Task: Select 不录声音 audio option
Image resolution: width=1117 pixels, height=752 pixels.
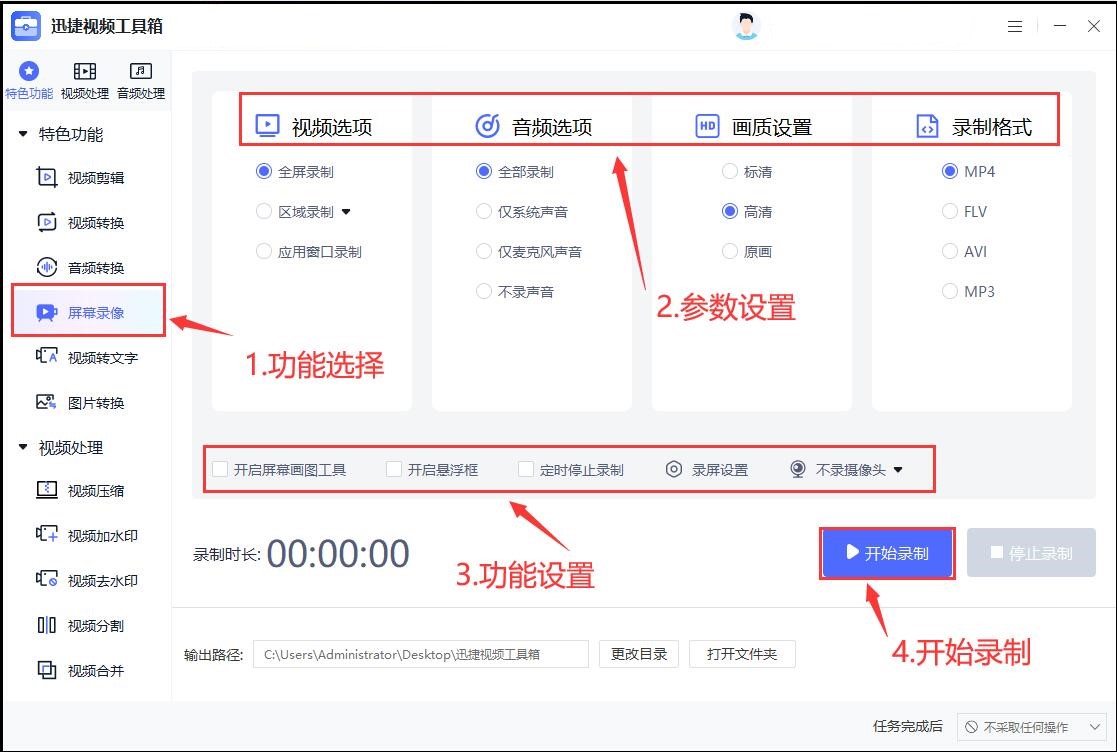Action: click(515, 291)
